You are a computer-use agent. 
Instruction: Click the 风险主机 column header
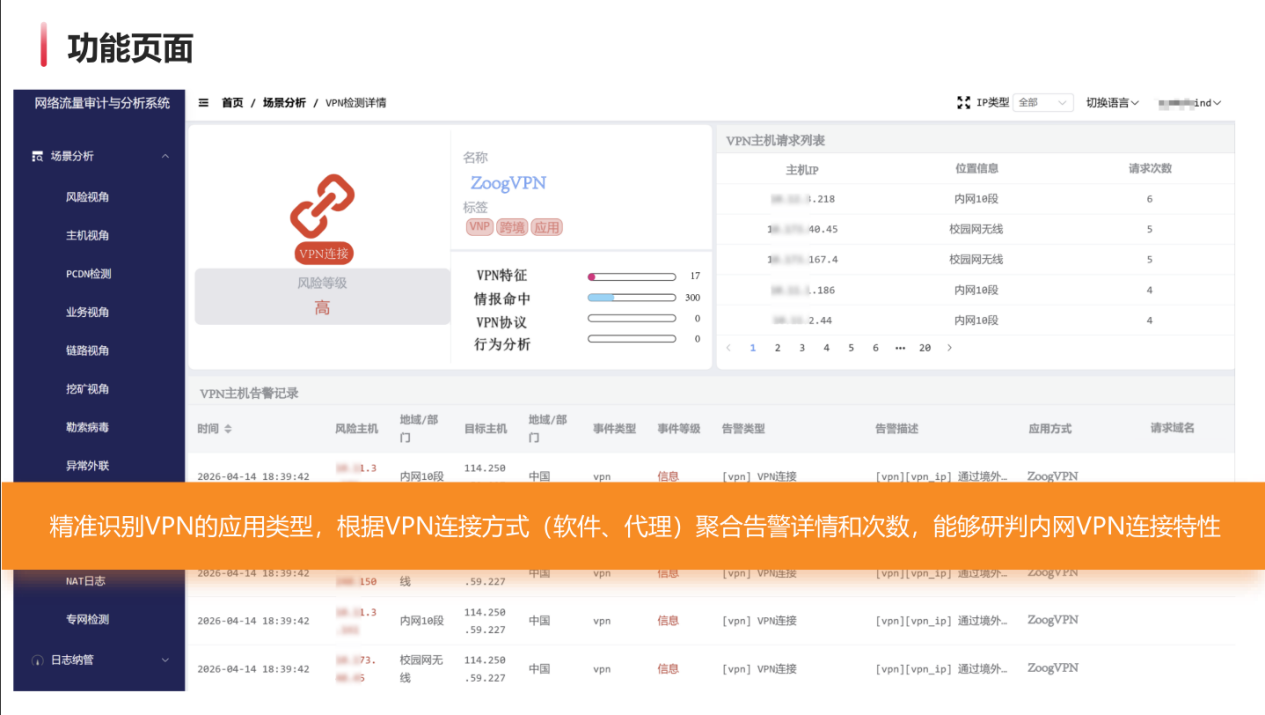point(357,428)
